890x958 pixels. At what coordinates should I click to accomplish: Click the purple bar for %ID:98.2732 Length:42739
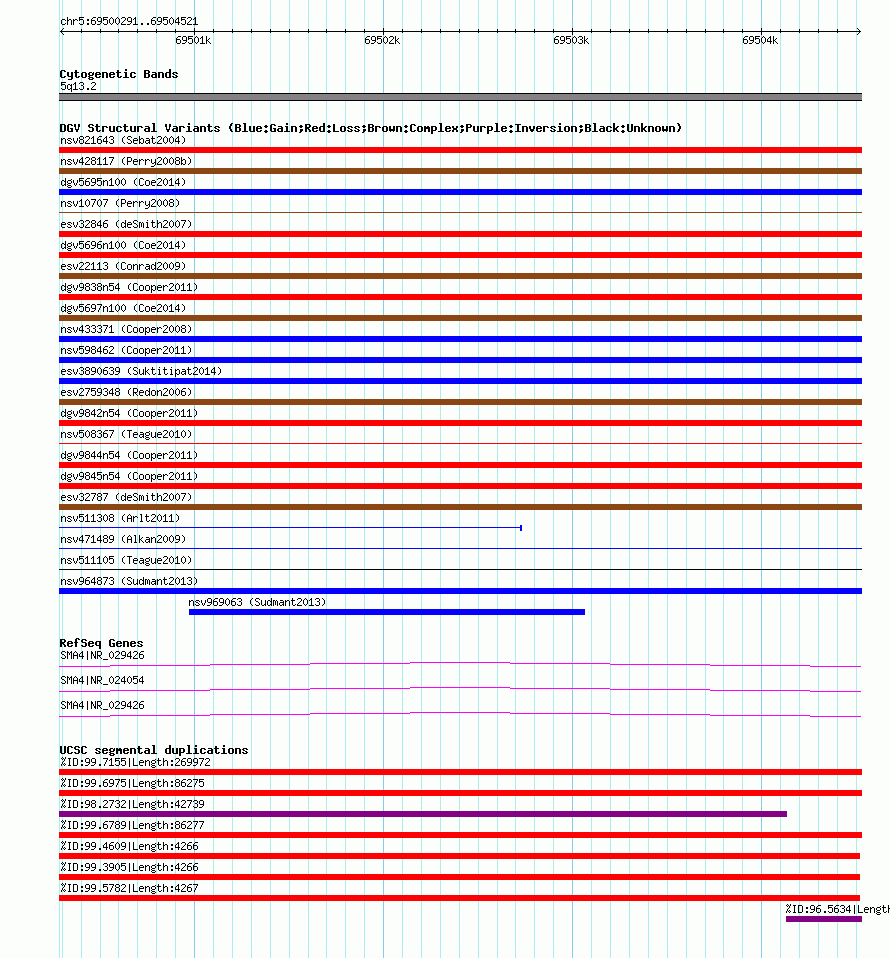pyautogui.click(x=423, y=814)
